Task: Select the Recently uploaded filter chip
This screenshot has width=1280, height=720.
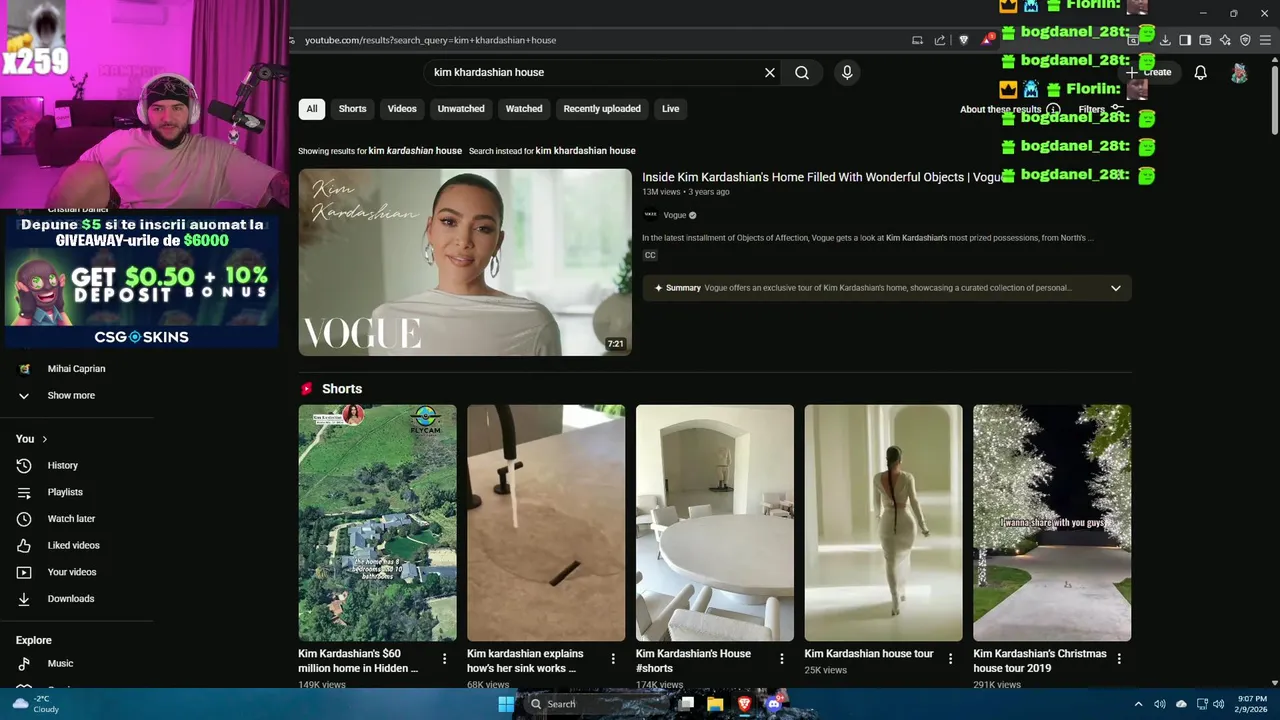Action: click(x=602, y=109)
